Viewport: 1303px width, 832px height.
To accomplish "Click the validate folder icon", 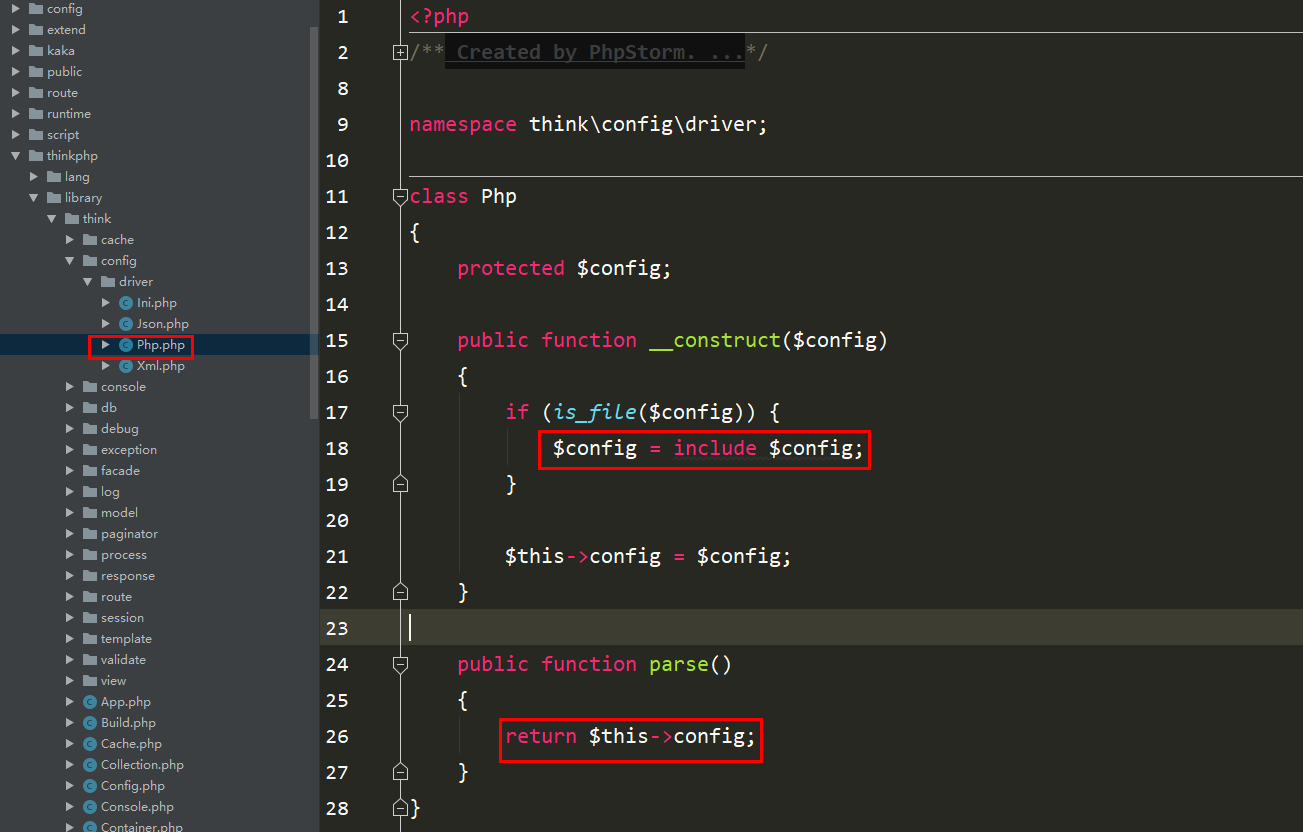I will (90, 660).
